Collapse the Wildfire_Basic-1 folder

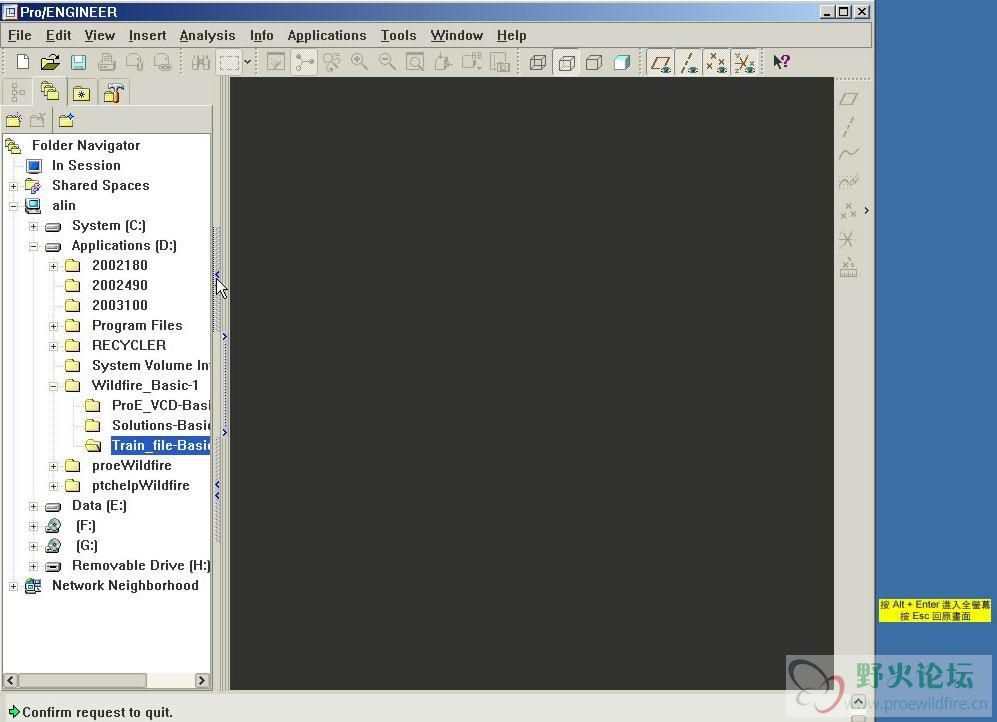tap(53, 386)
